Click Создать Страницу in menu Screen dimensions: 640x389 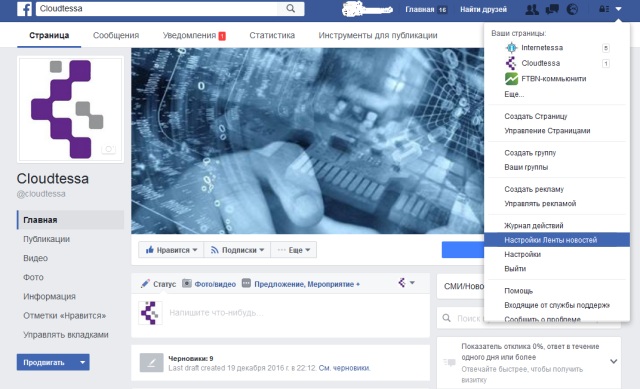coord(536,116)
